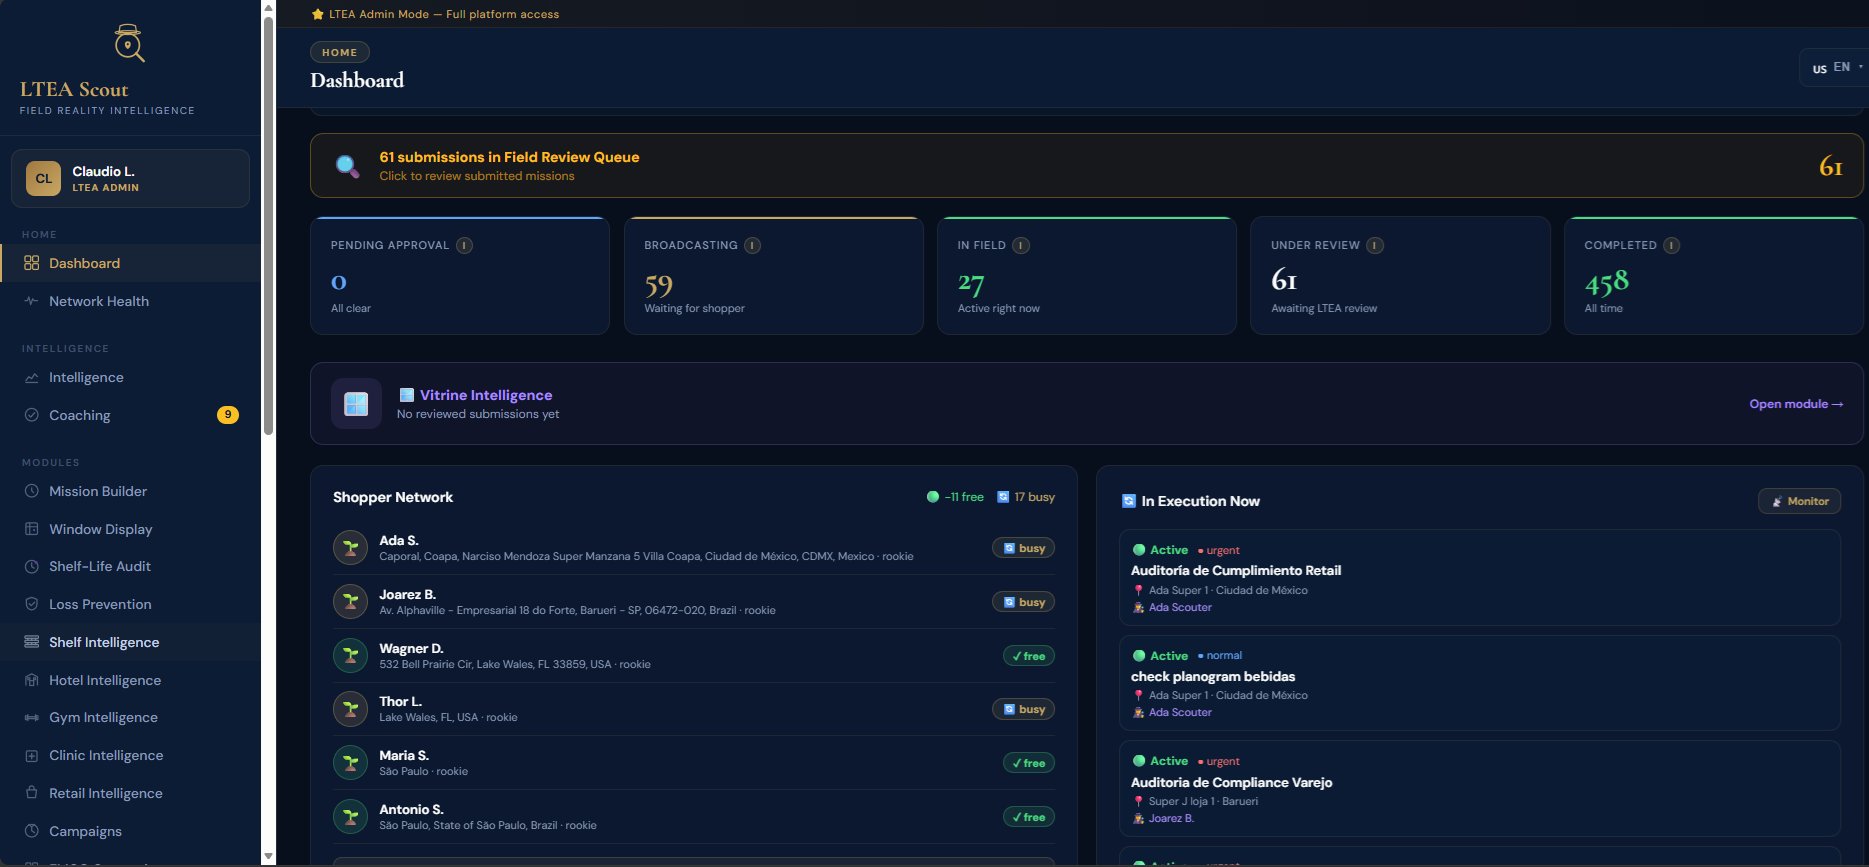Open the US EN language dropdown
Viewport: 1869px width, 867px height.
coord(1836,68)
